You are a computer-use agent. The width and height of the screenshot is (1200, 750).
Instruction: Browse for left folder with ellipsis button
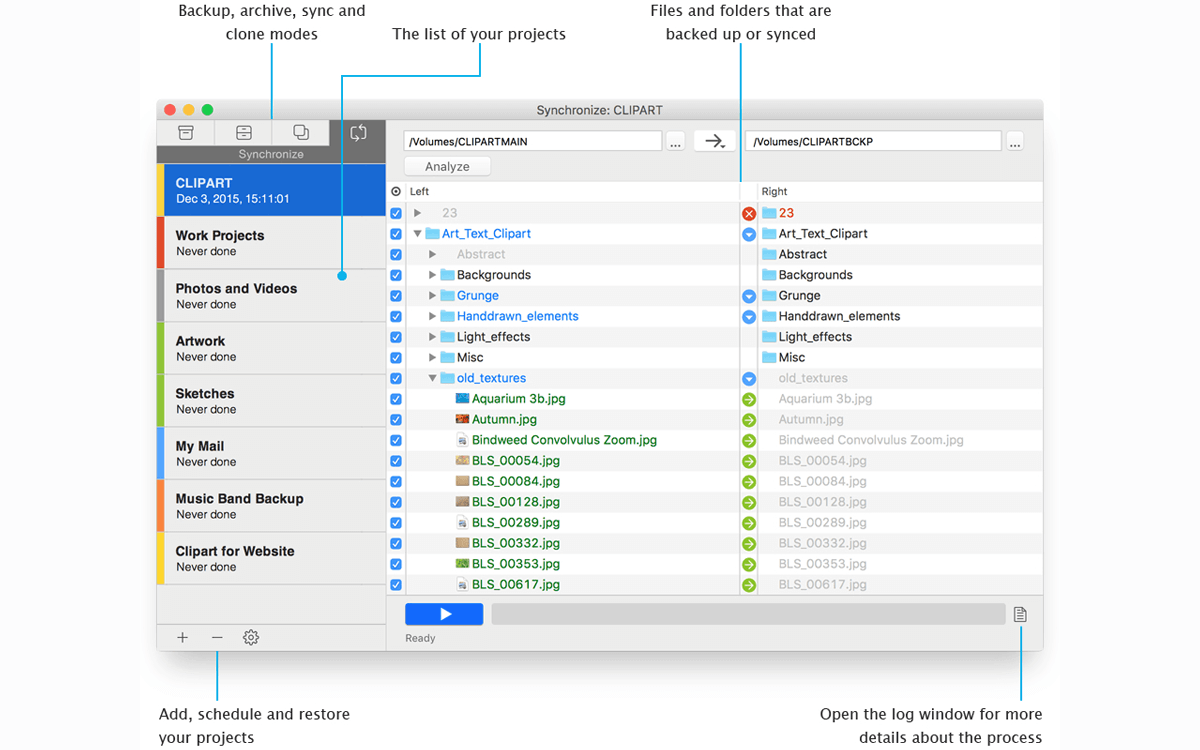point(676,142)
